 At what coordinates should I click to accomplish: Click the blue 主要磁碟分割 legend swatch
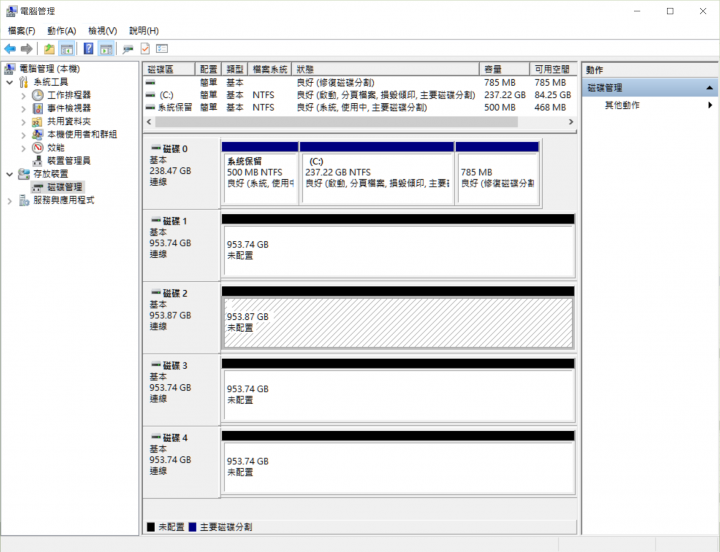coord(192,527)
